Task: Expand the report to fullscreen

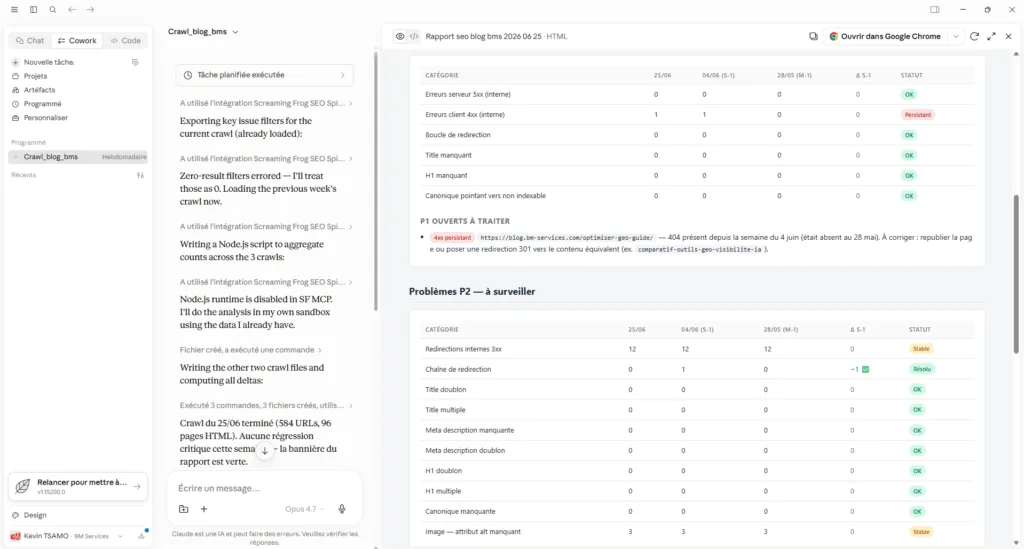Action: pos(991,37)
